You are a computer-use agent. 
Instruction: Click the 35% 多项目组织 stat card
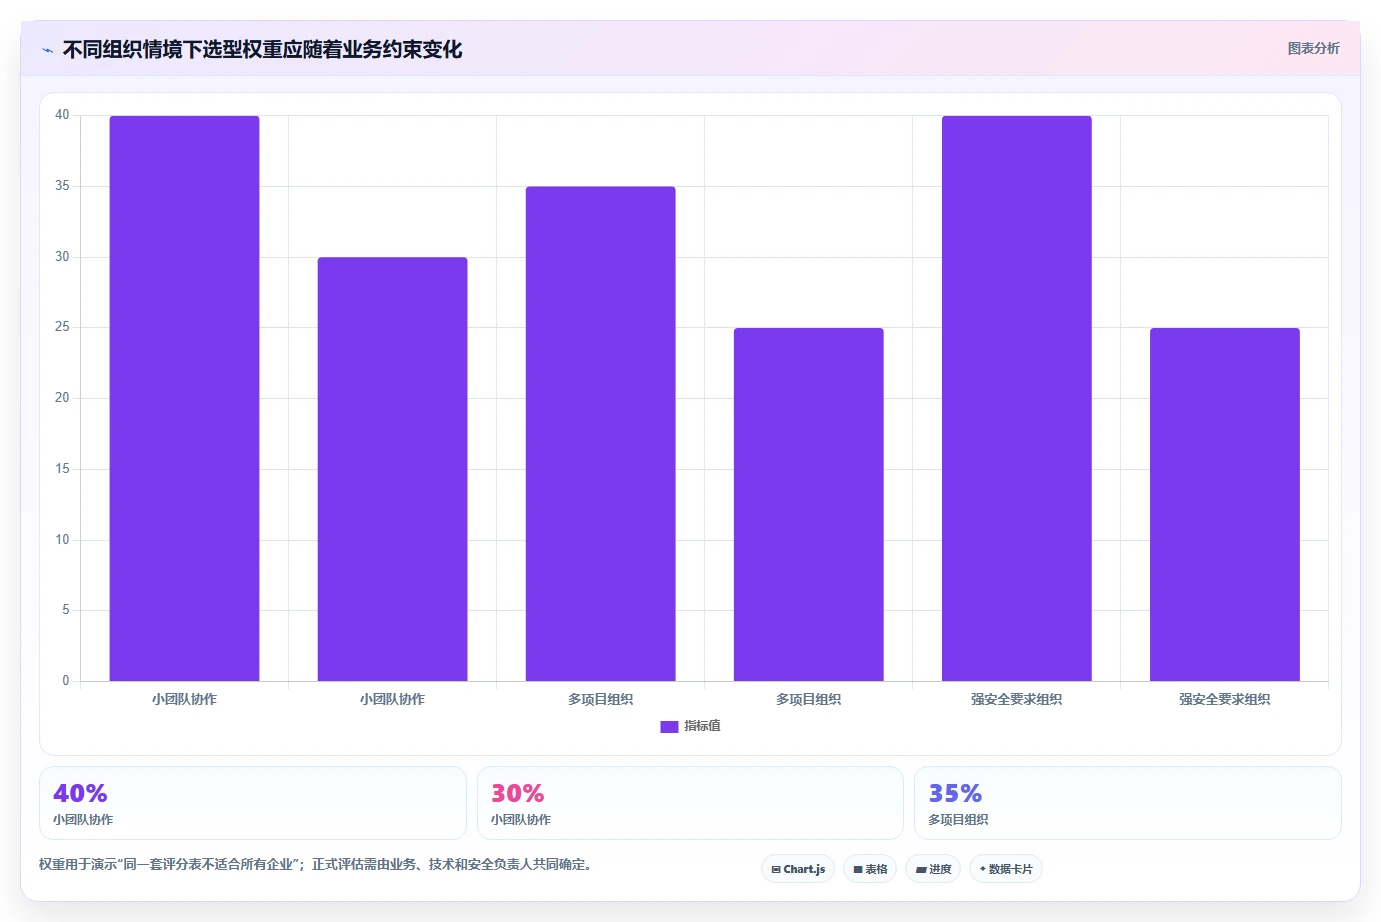coord(1128,803)
